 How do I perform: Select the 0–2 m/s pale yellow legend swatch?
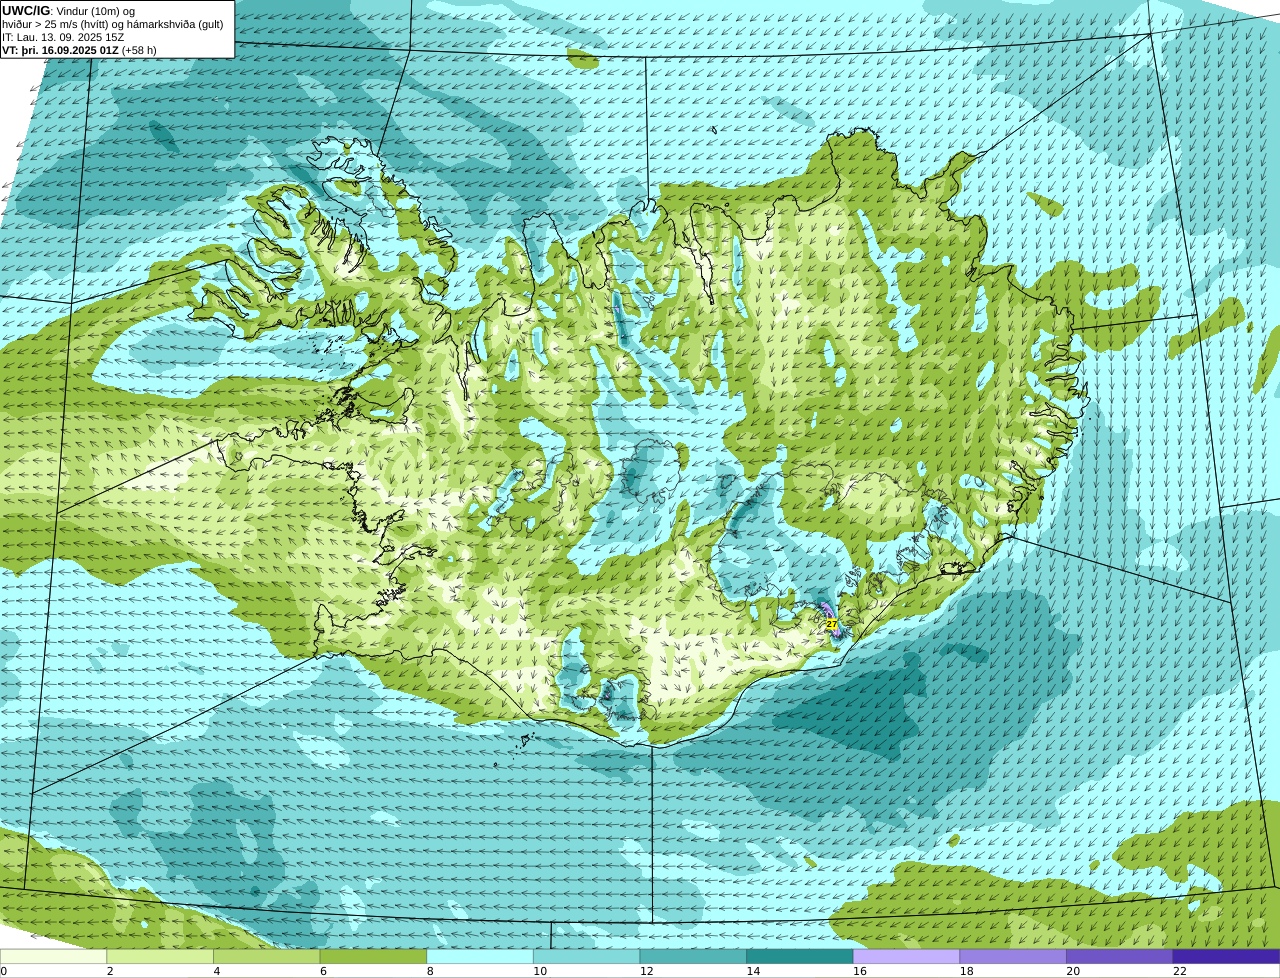coord(53,956)
